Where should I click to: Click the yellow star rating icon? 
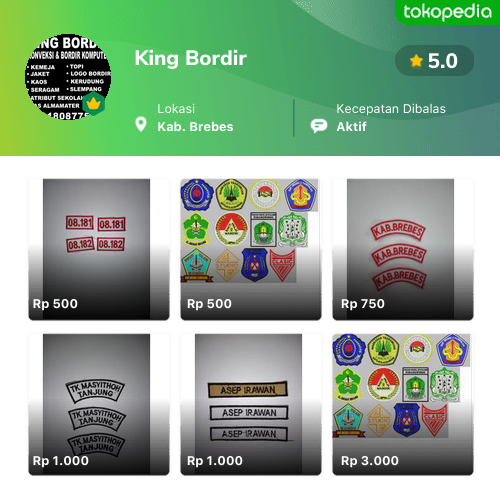416,61
